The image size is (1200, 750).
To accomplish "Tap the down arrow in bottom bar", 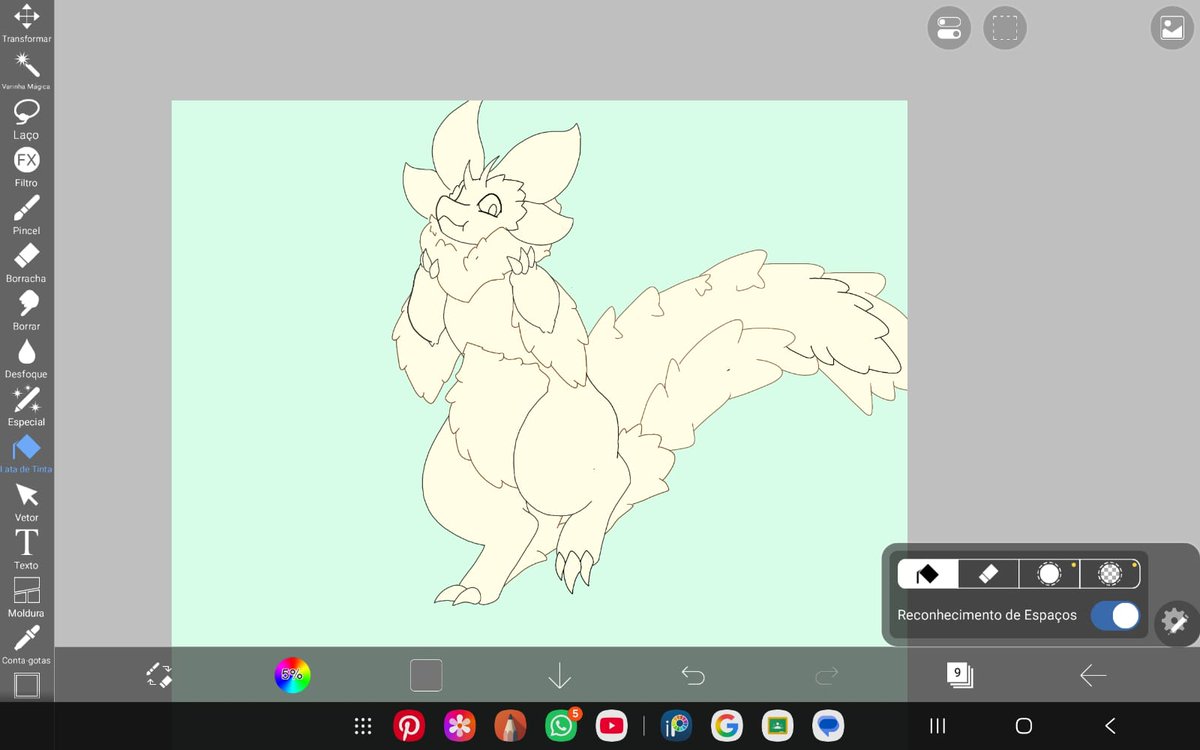I will tap(560, 676).
